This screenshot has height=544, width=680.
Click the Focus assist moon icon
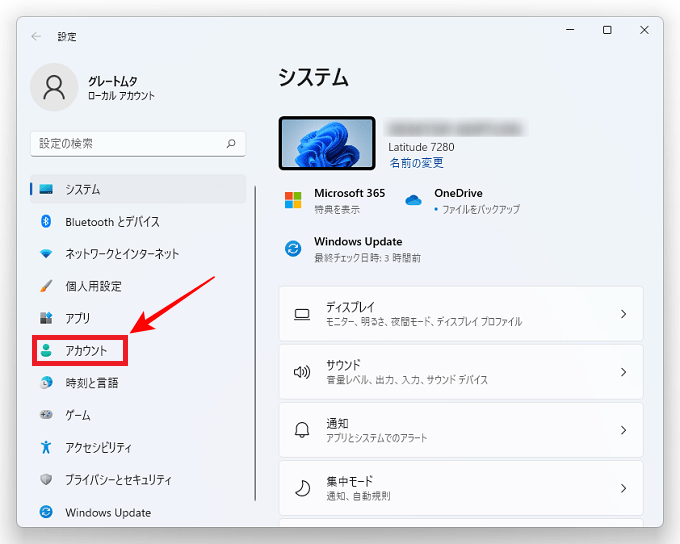tap(302, 488)
